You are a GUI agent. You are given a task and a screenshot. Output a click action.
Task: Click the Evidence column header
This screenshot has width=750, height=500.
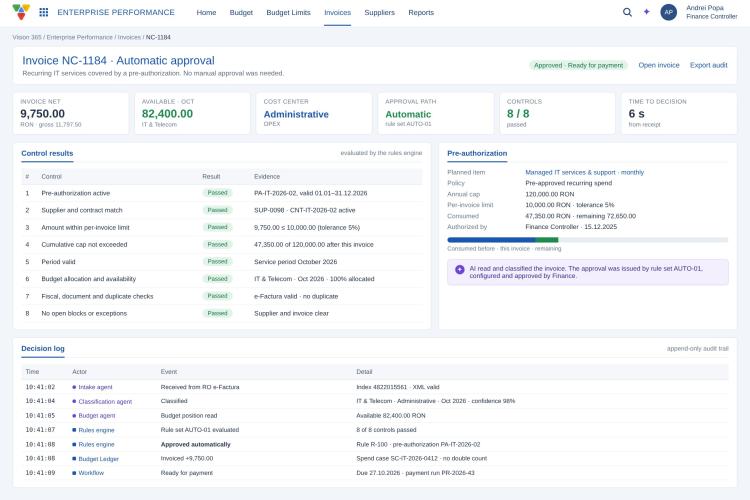(267, 177)
